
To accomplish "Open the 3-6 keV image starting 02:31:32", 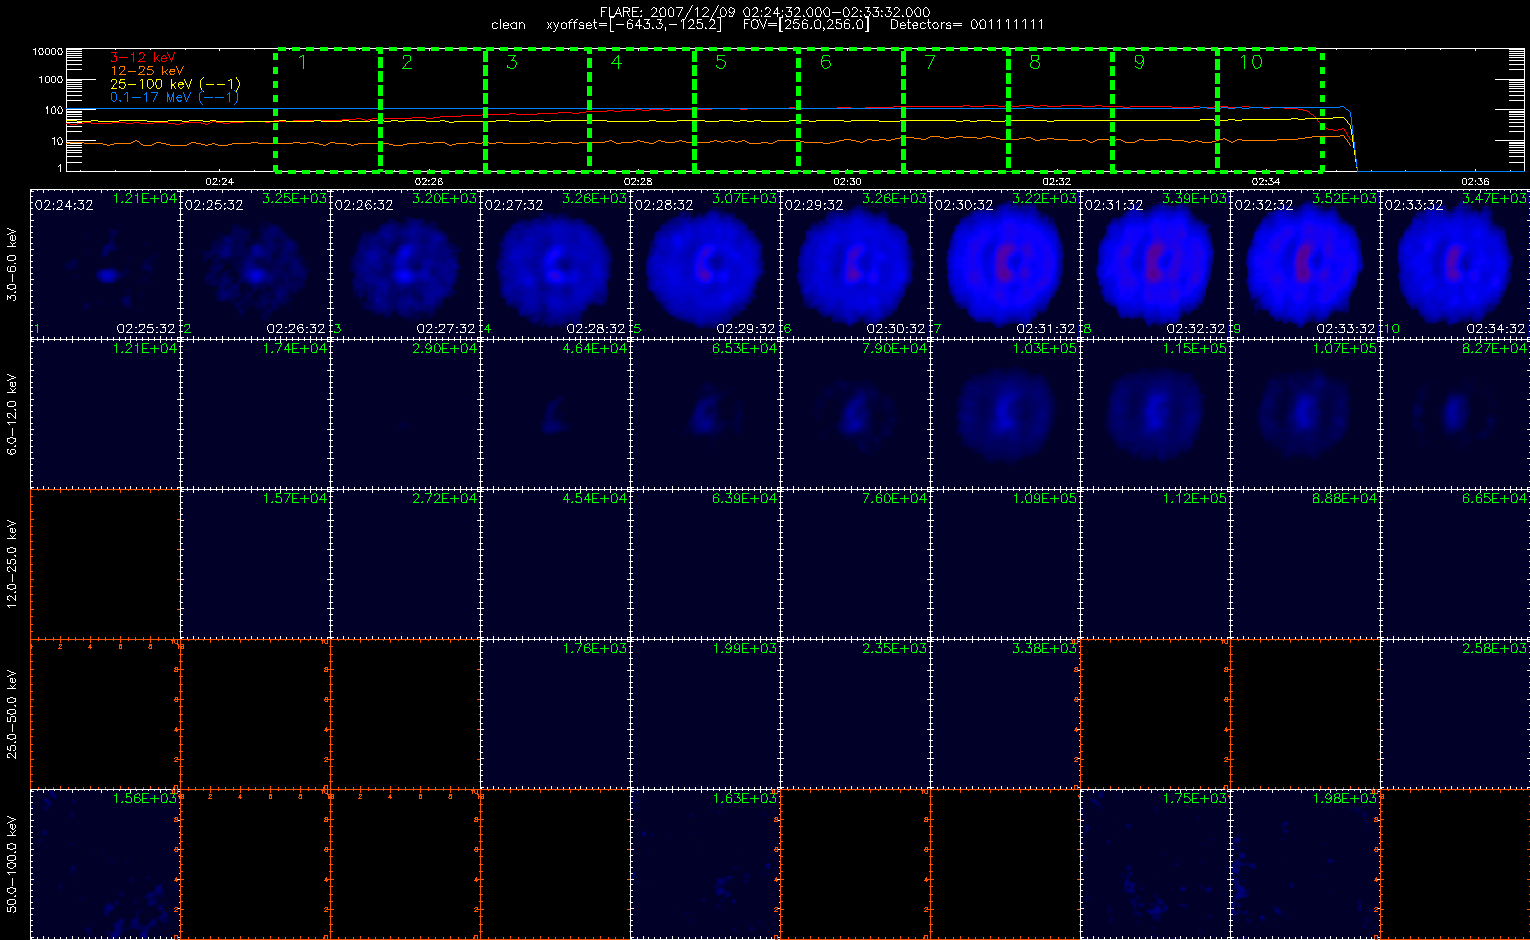I will pos(1156,264).
